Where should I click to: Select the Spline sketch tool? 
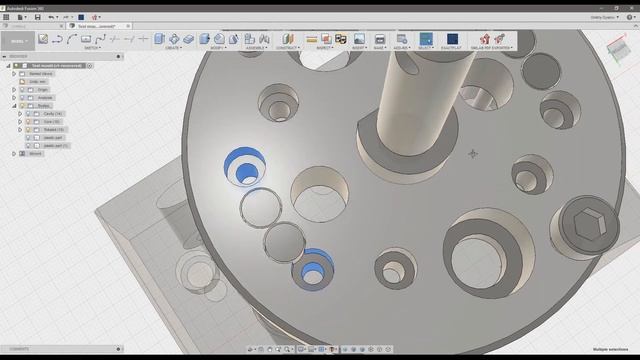(x=100, y=39)
